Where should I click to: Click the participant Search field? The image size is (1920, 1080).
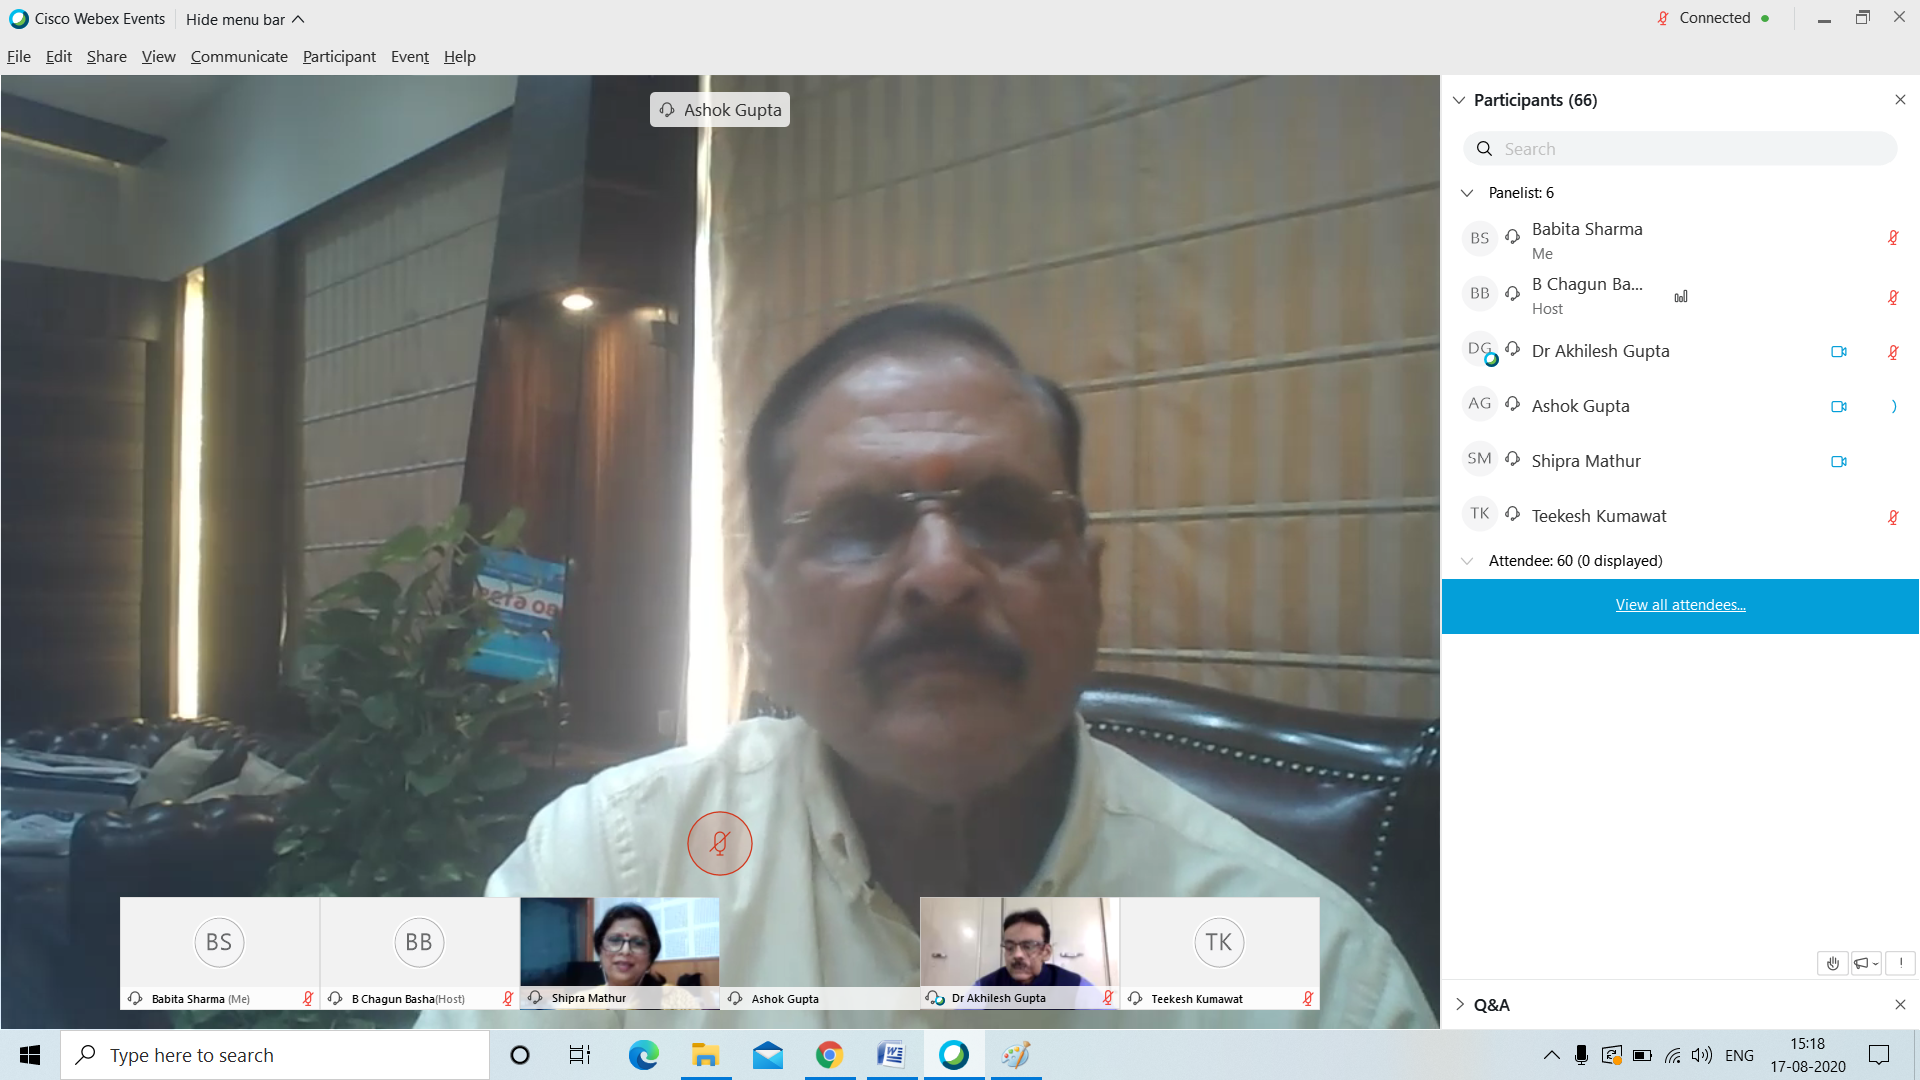1680,149
